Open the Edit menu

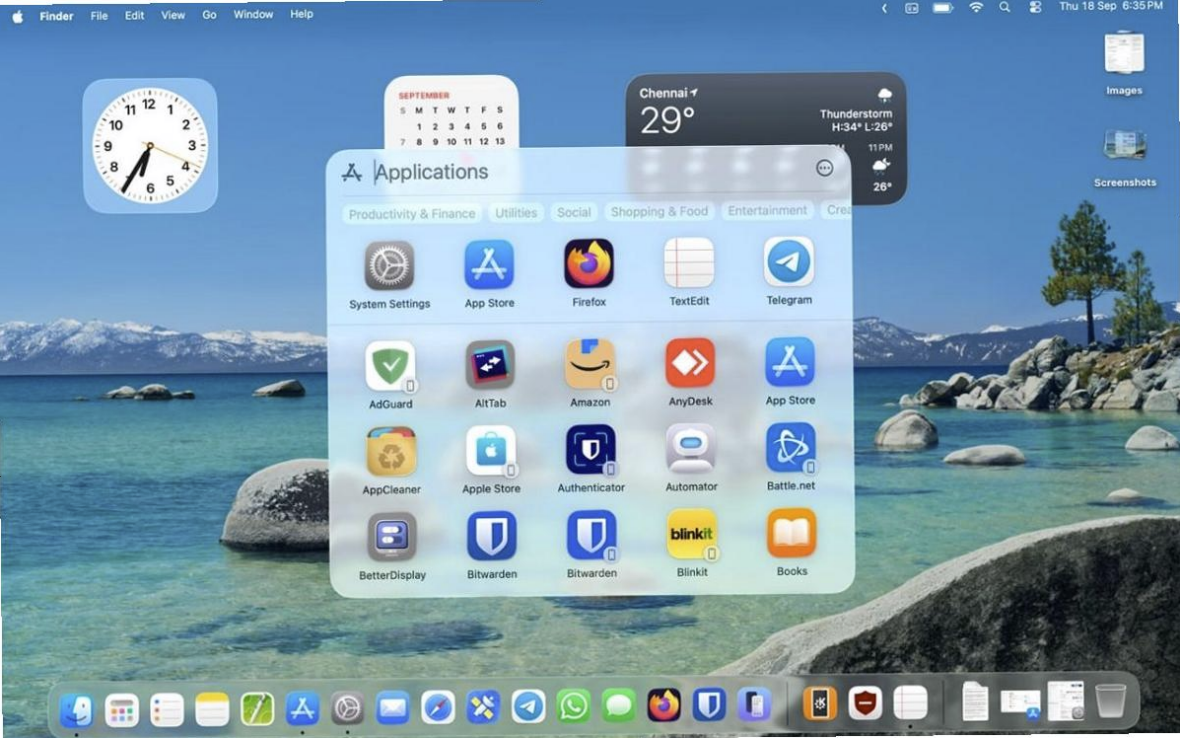tap(134, 15)
